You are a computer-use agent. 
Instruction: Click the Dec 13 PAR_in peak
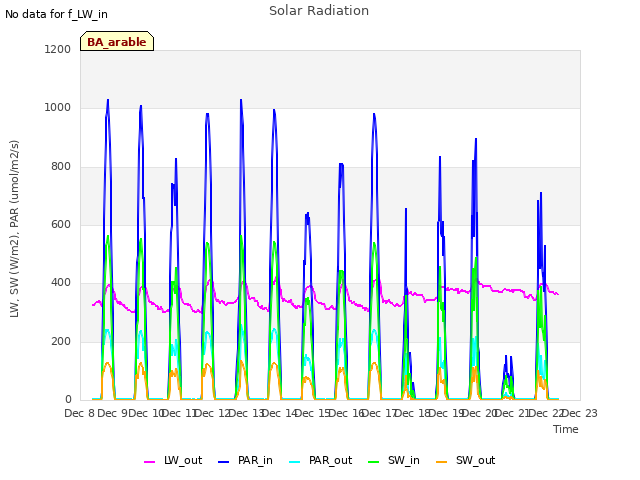pos(241,100)
